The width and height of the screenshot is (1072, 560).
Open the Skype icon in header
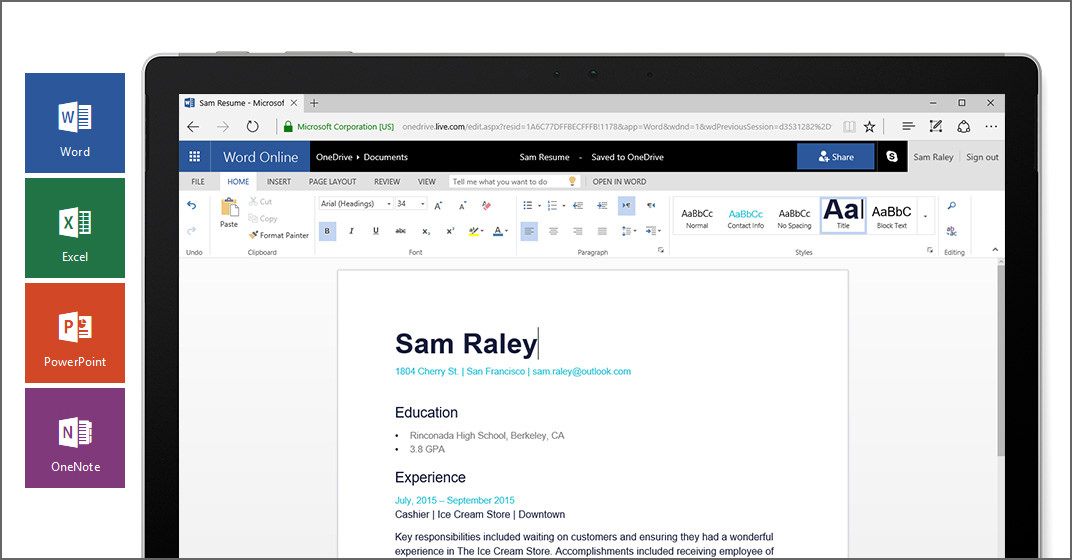pyautogui.click(x=892, y=157)
